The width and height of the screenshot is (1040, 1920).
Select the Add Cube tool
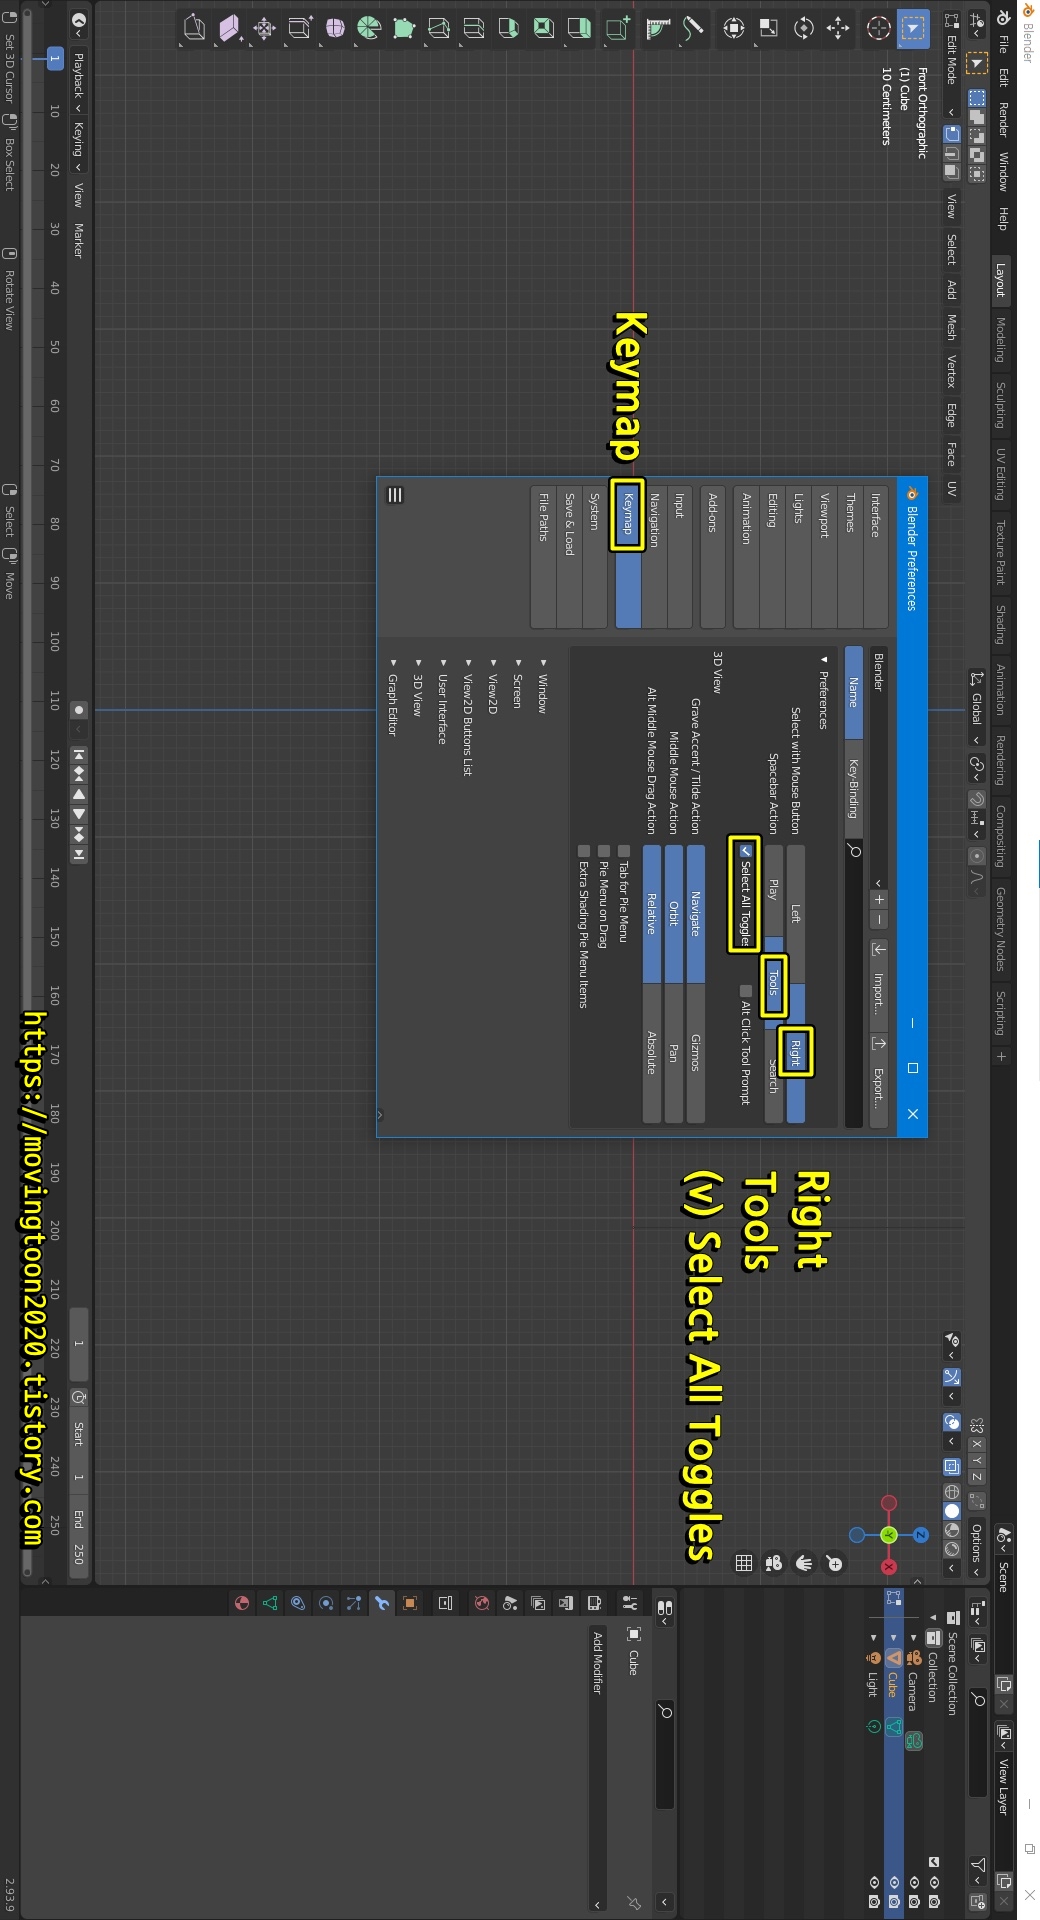point(617,28)
